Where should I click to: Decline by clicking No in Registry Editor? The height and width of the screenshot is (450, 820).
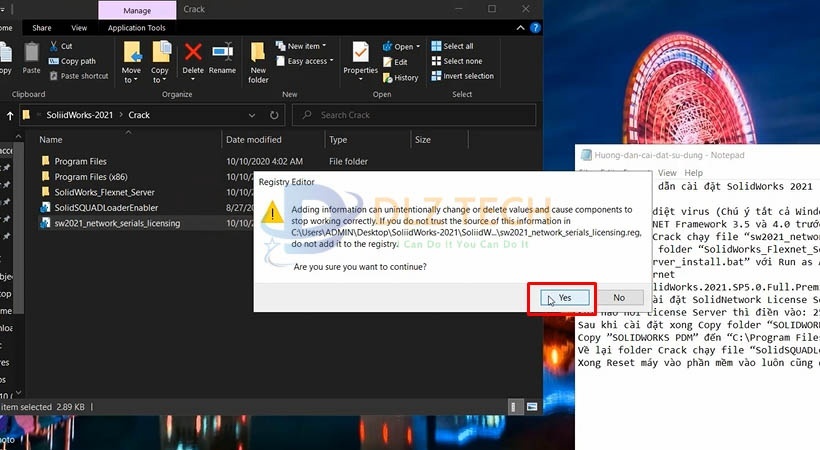point(620,298)
